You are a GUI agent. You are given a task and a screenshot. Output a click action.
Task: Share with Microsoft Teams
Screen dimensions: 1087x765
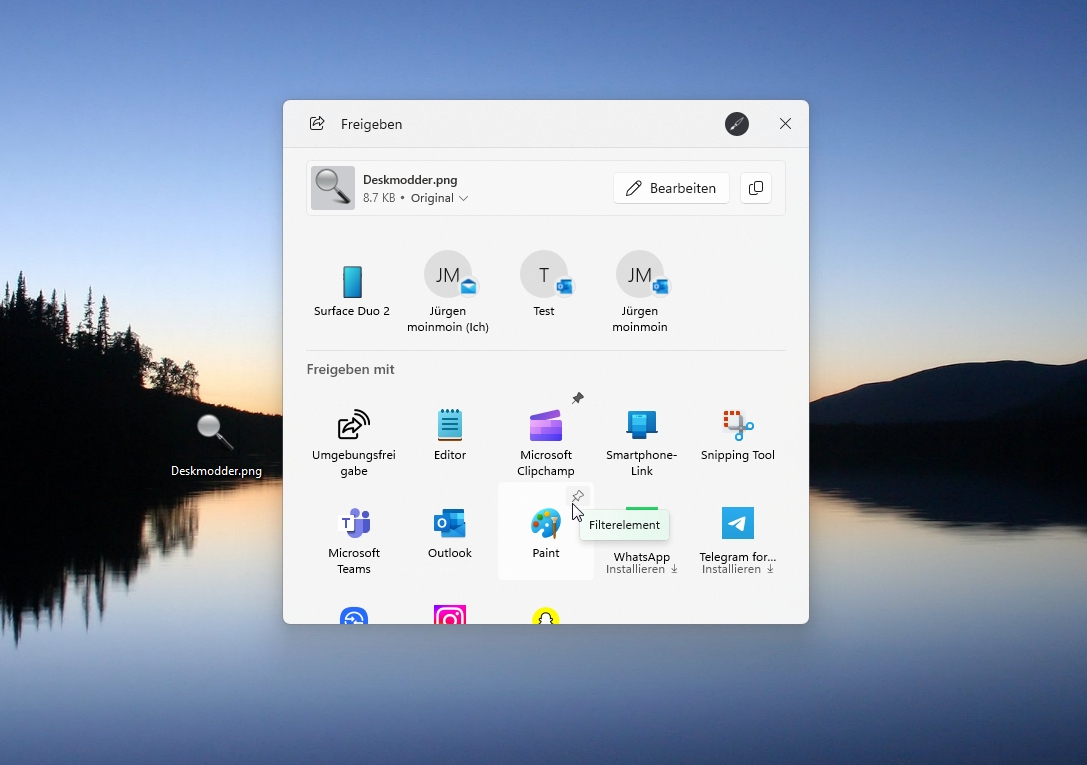click(354, 539)
